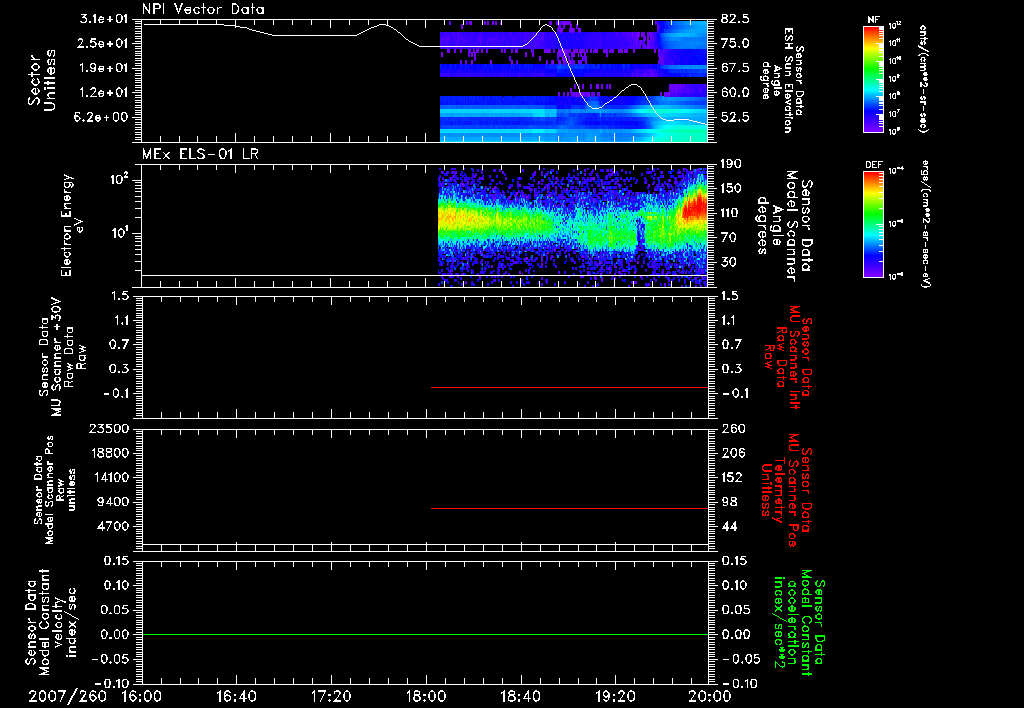Click the red "MU Scanner Pos Telemetry" label
Screen dimensions: 1024x708
tap(787, 490)
